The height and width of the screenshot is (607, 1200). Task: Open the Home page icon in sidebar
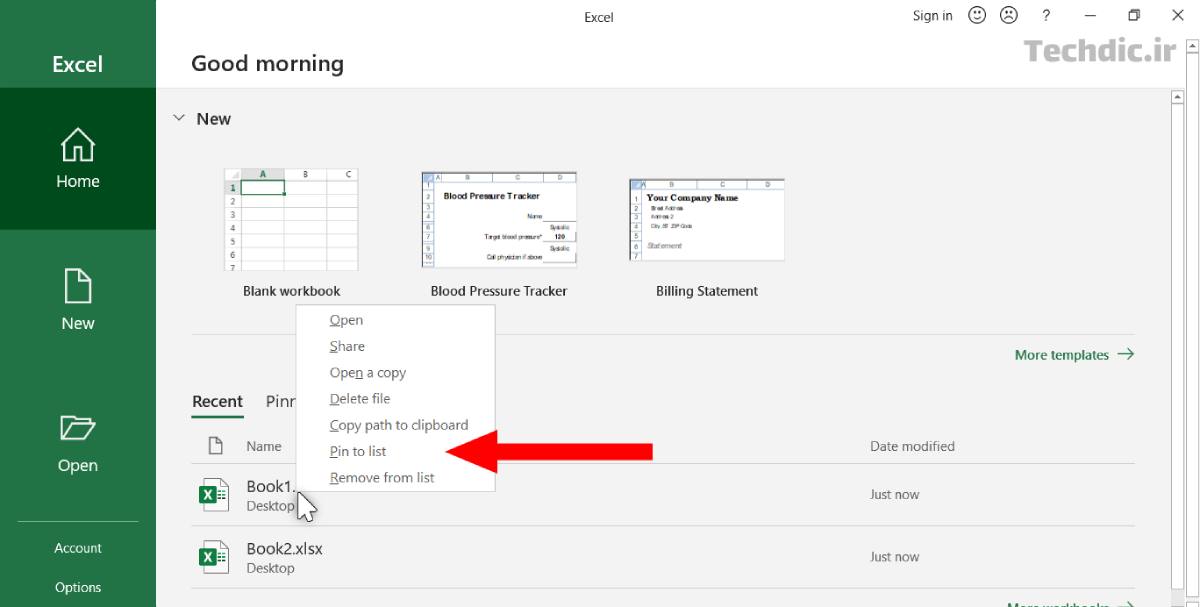[78, 145]
